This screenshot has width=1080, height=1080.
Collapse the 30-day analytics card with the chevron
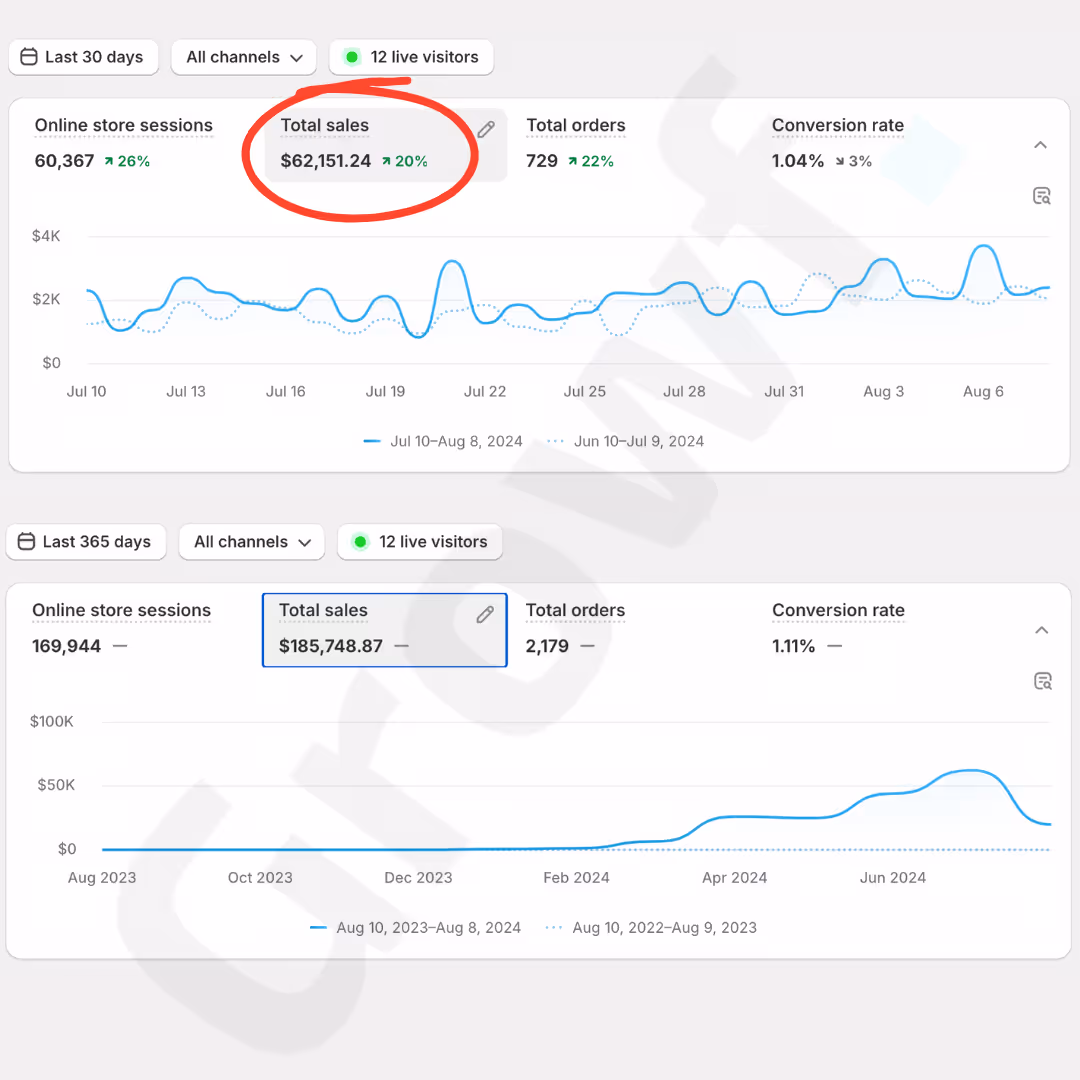1040,144
